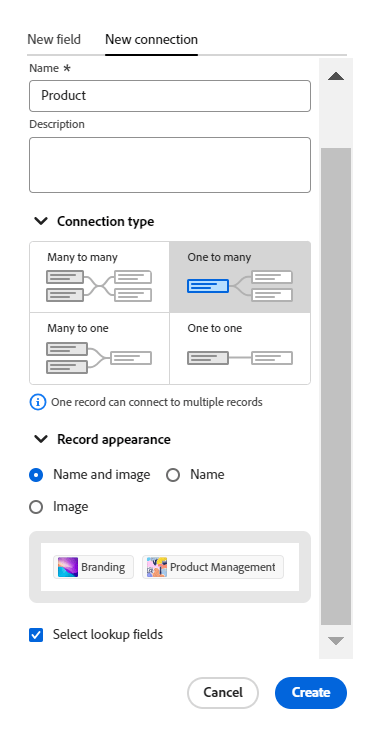Click the Product Management preview thumbnail icon
Screen dimensions: 367x731
(x=157, y=567)
